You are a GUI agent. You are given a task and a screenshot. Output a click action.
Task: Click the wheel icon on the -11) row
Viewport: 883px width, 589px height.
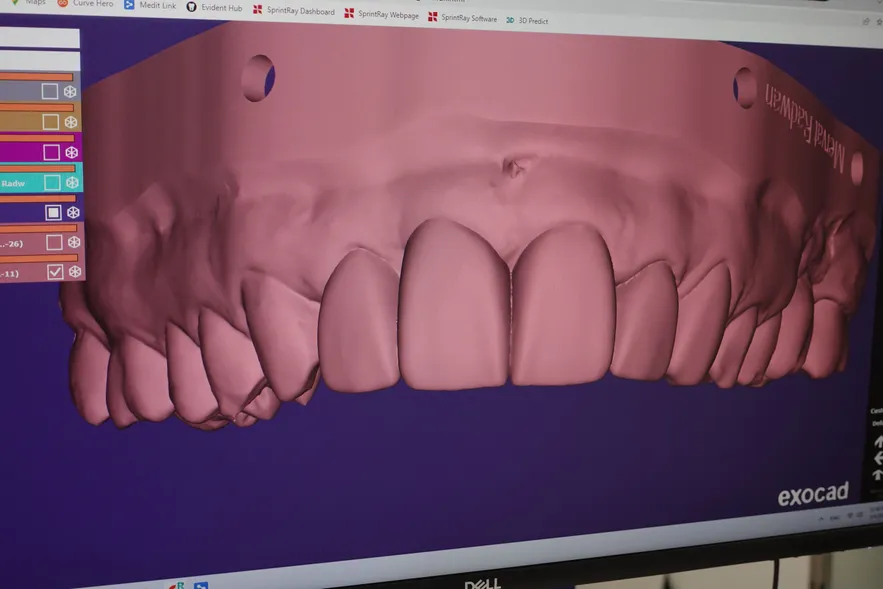75,271
